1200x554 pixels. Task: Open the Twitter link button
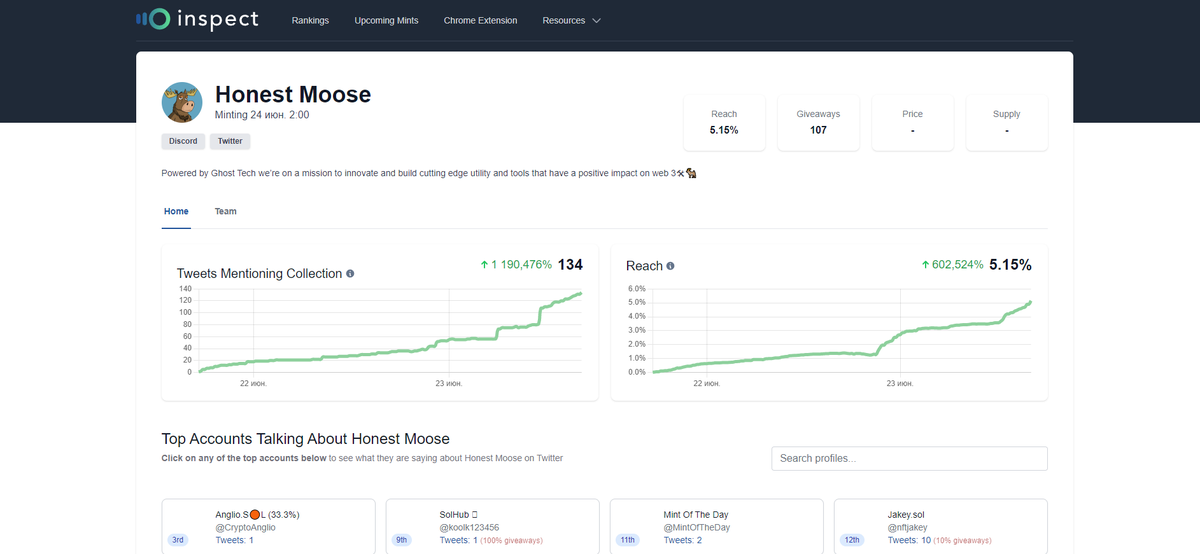(230, 141)
